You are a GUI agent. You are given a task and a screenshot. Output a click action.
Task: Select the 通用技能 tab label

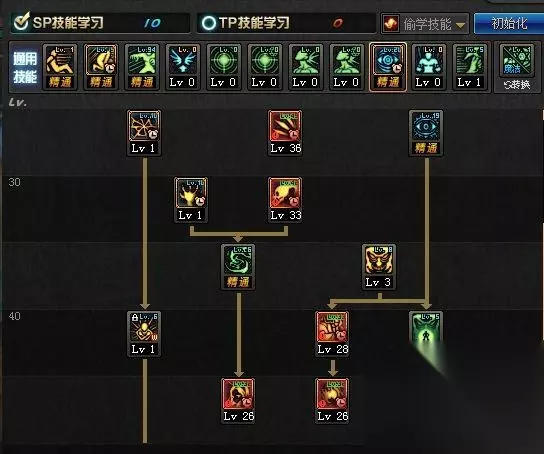pyautogui.click(x=25, y=67)
